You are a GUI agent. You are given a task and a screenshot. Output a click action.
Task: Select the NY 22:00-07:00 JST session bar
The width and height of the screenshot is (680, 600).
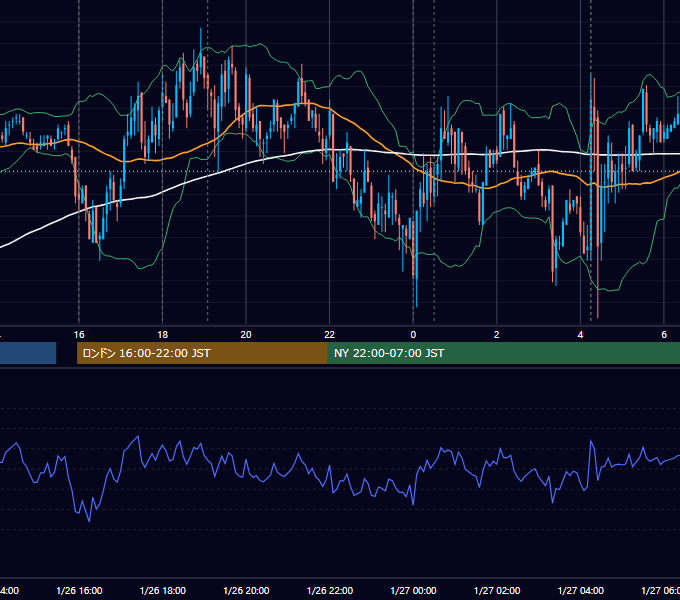(503, 353)
